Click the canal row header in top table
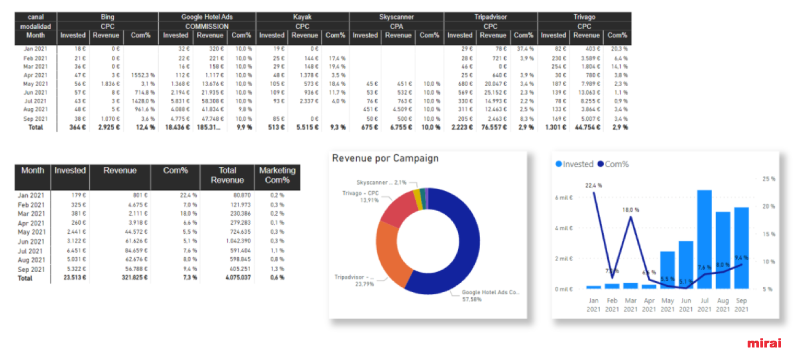 (36, 17)
